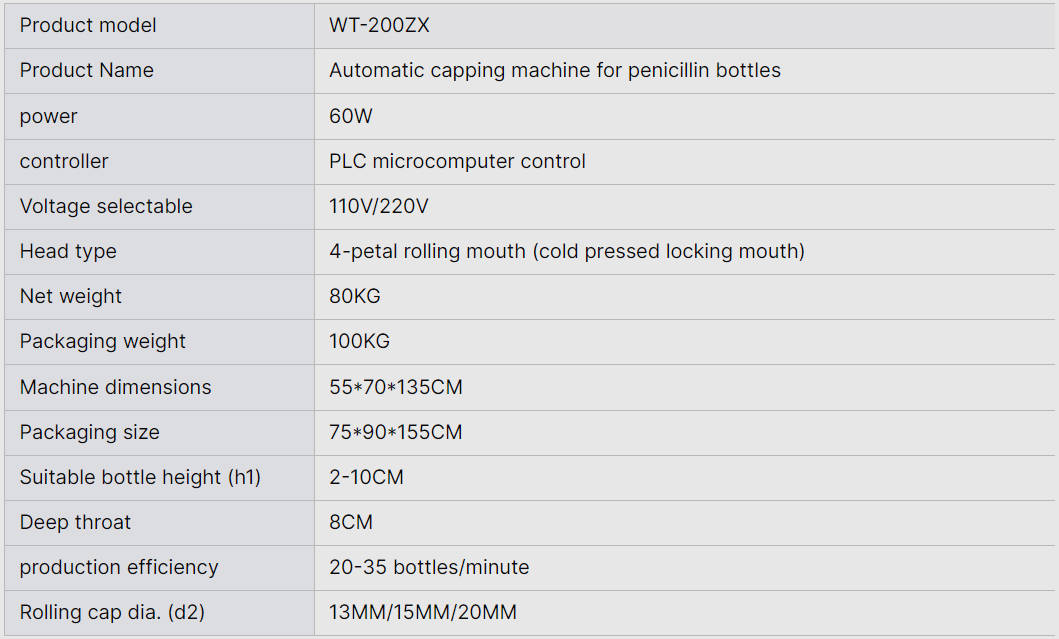Select the 2-10CM bottle height value
1059x639 pixels.
tap(366, 477)
